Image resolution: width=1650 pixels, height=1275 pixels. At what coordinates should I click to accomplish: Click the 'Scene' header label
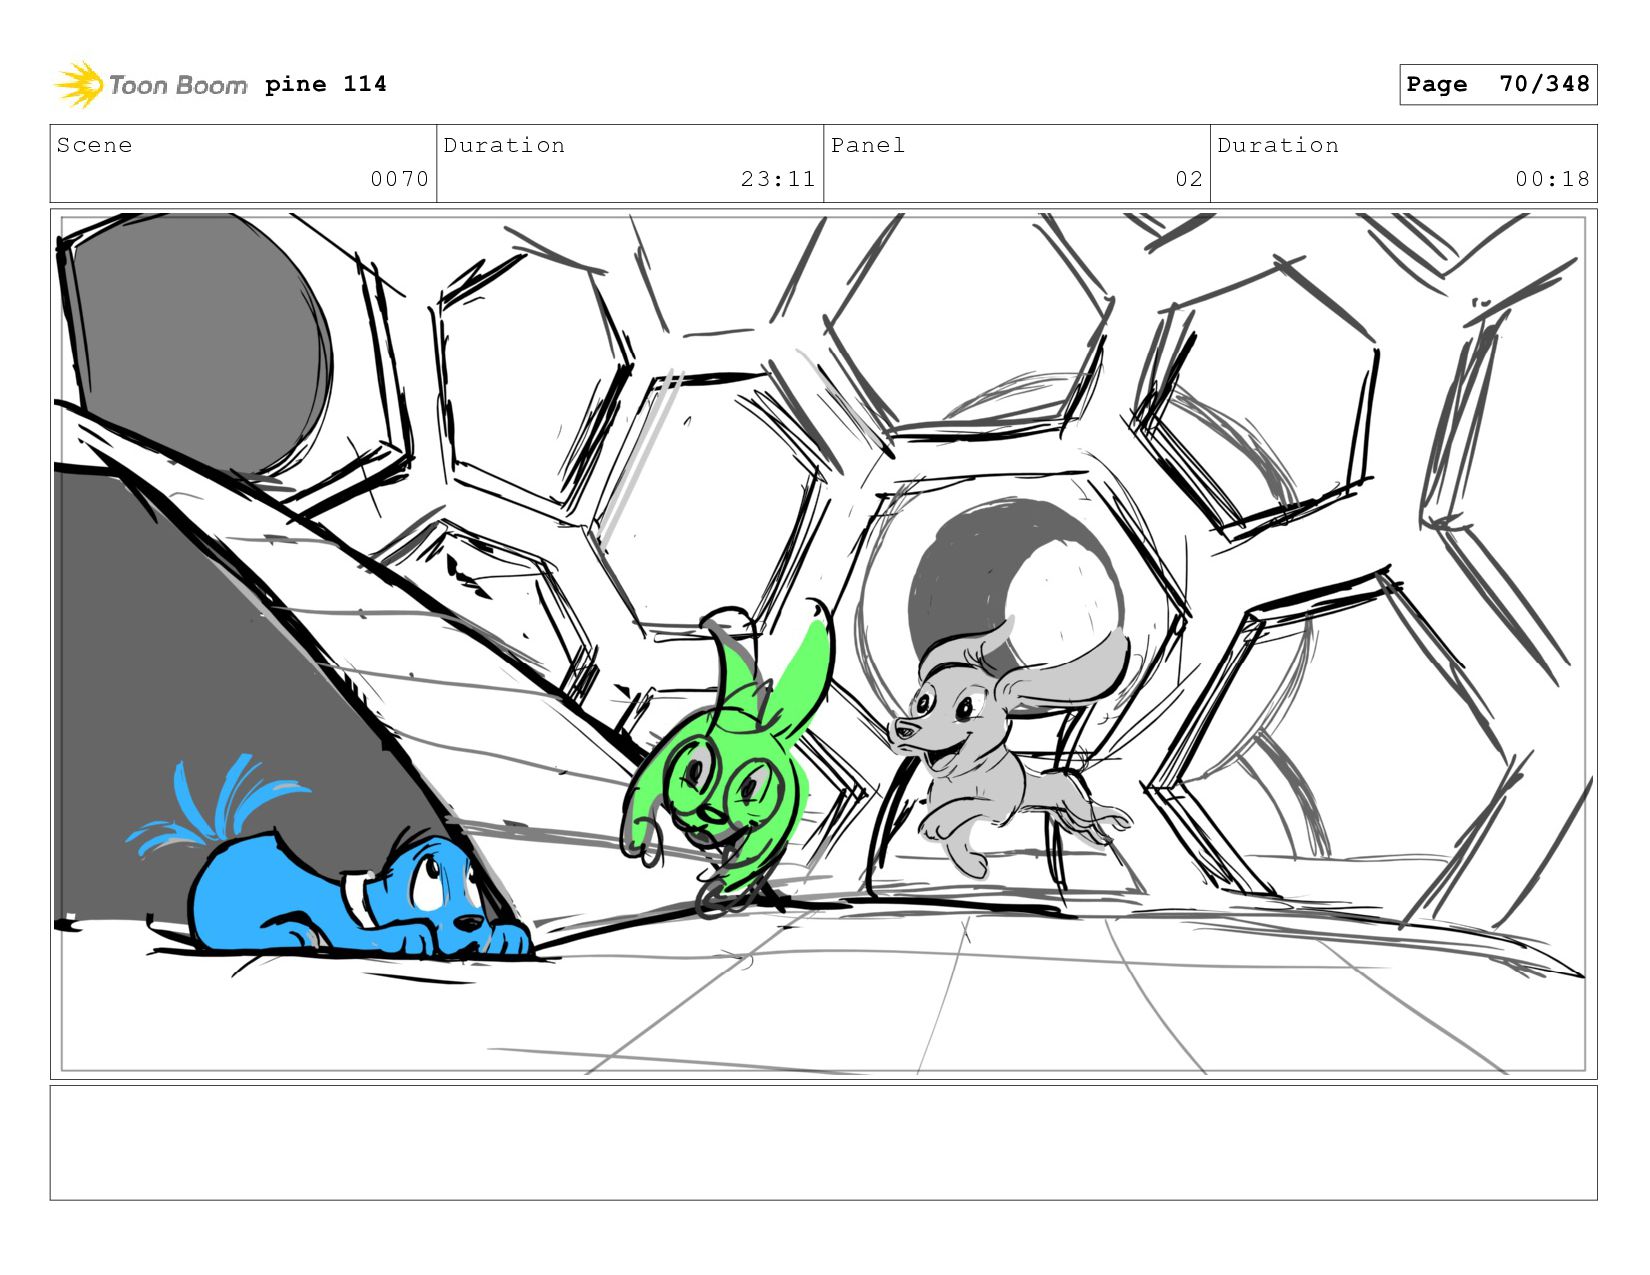pos(94,145)
